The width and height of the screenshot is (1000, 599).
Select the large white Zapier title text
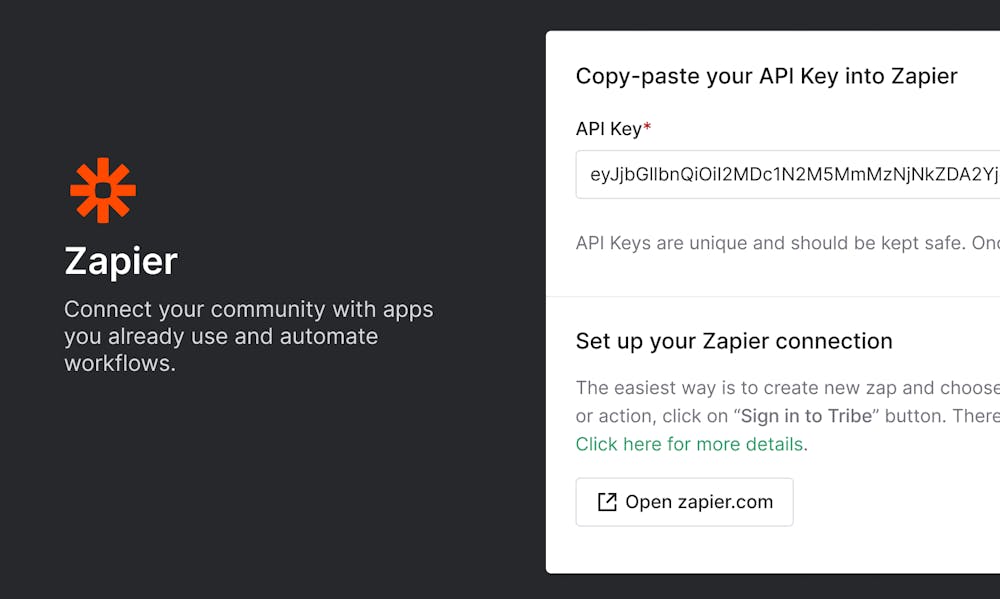pos(121,262)
